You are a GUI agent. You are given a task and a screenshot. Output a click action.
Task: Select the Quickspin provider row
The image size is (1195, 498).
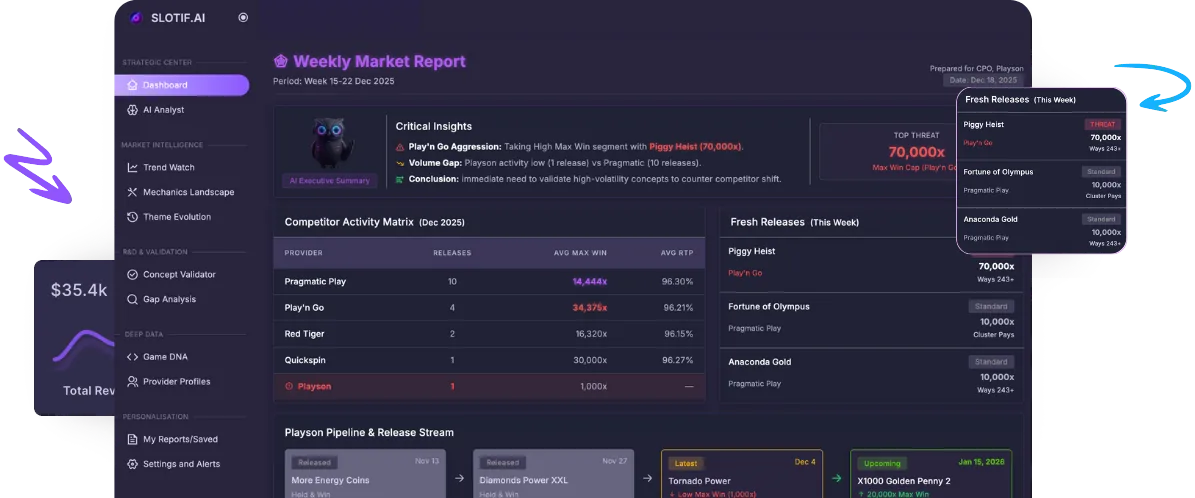pyautogui.click(x=489, y=360)
